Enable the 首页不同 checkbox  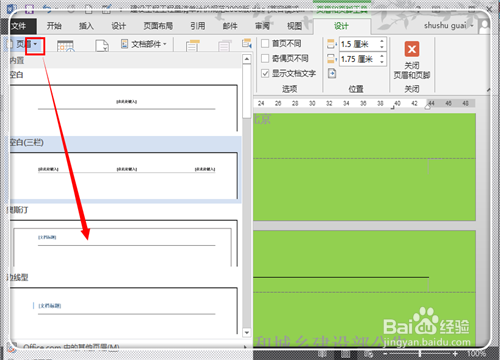(265, 43)
